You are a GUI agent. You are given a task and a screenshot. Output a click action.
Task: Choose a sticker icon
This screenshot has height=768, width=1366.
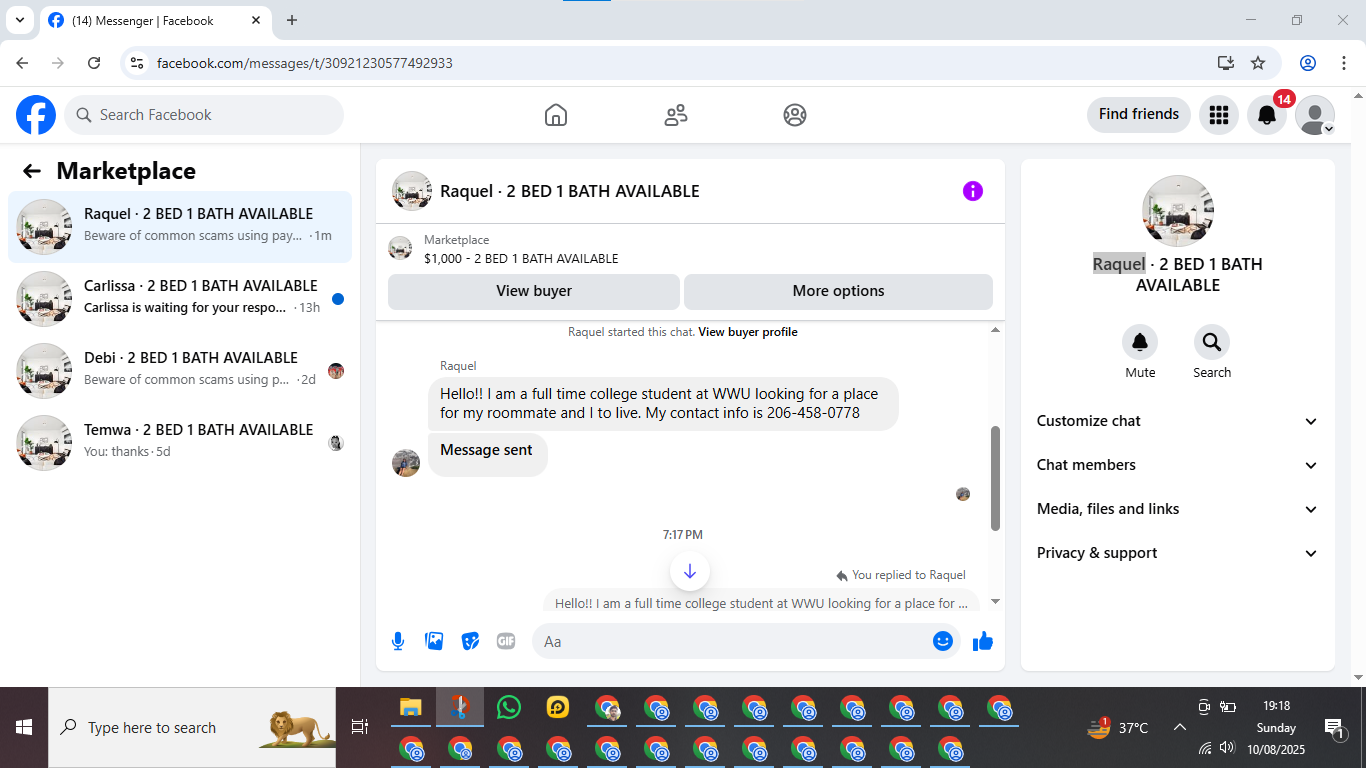point(470,641)
